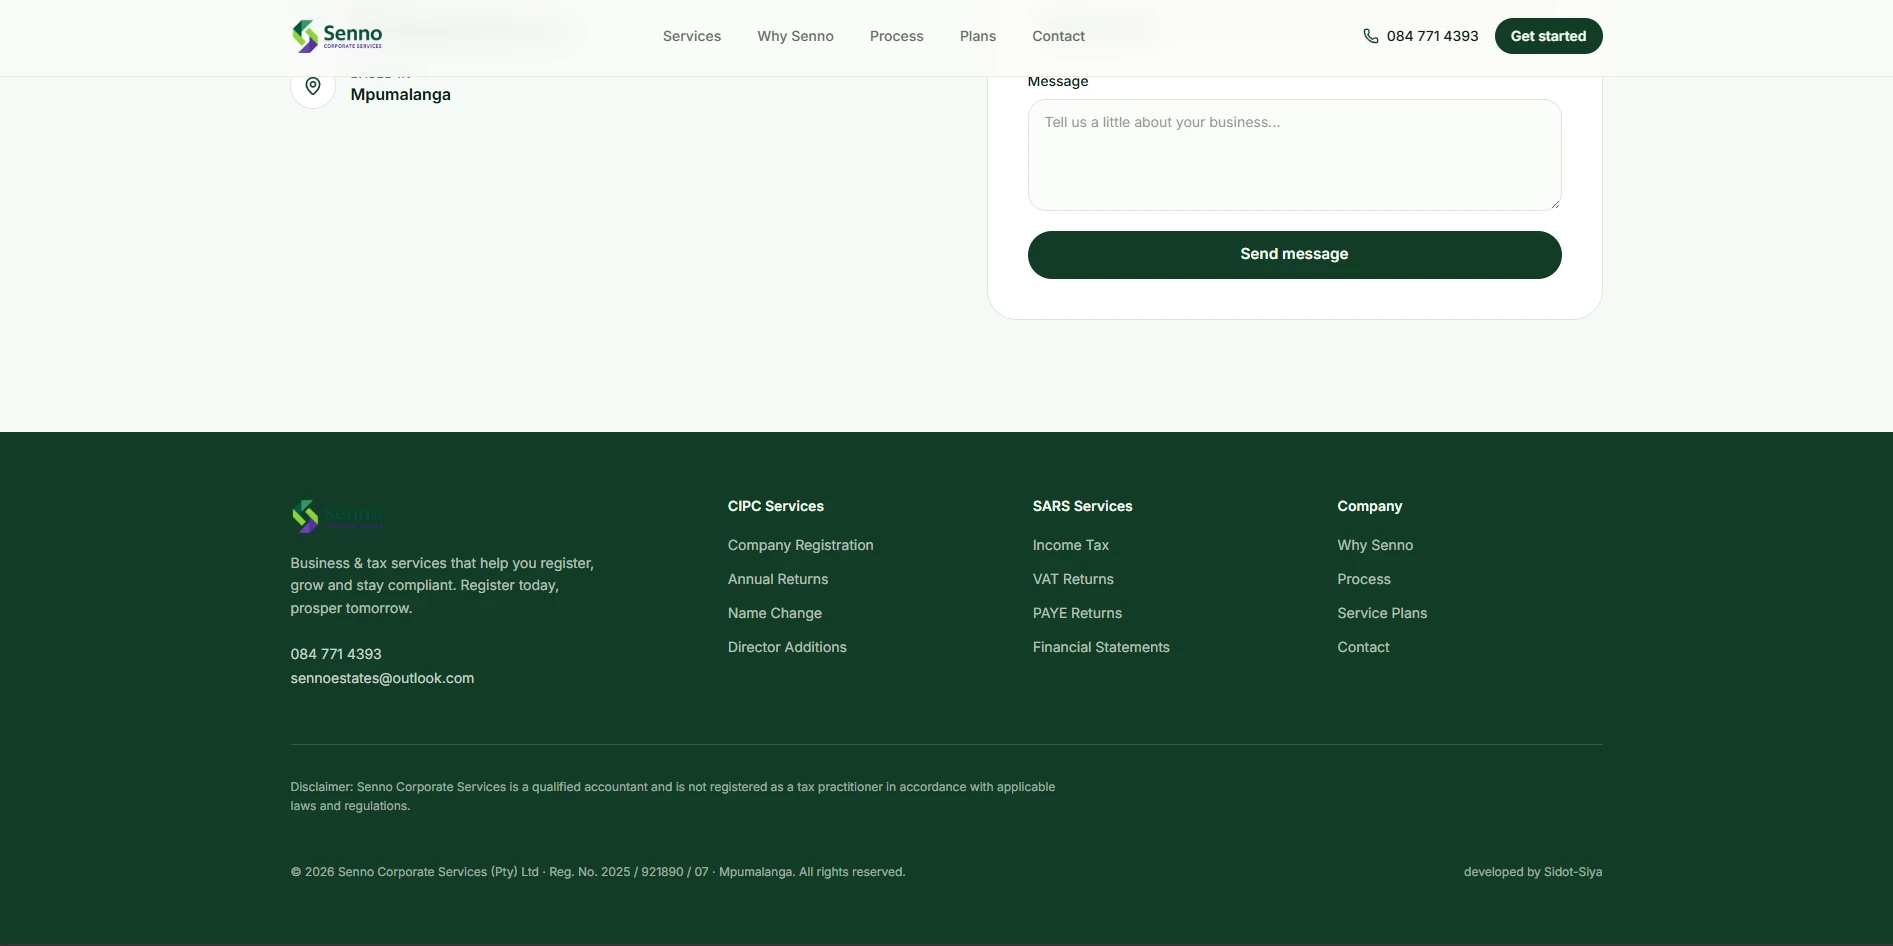Click the footer tagline about business & tax services
Viewport: 1893px width, 946px height.
click(442, 586)
